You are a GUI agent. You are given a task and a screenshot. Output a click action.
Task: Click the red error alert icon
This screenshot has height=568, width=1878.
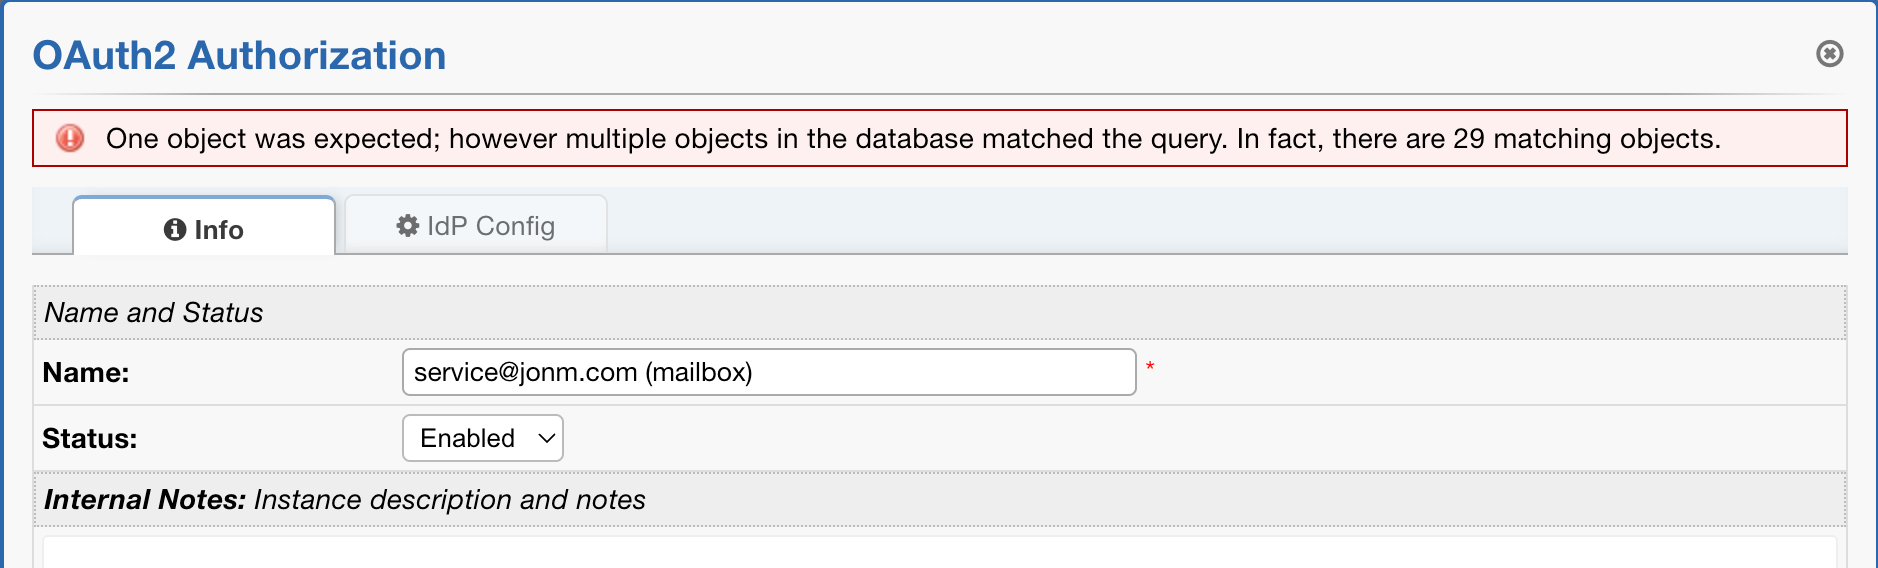coord(70,138)
